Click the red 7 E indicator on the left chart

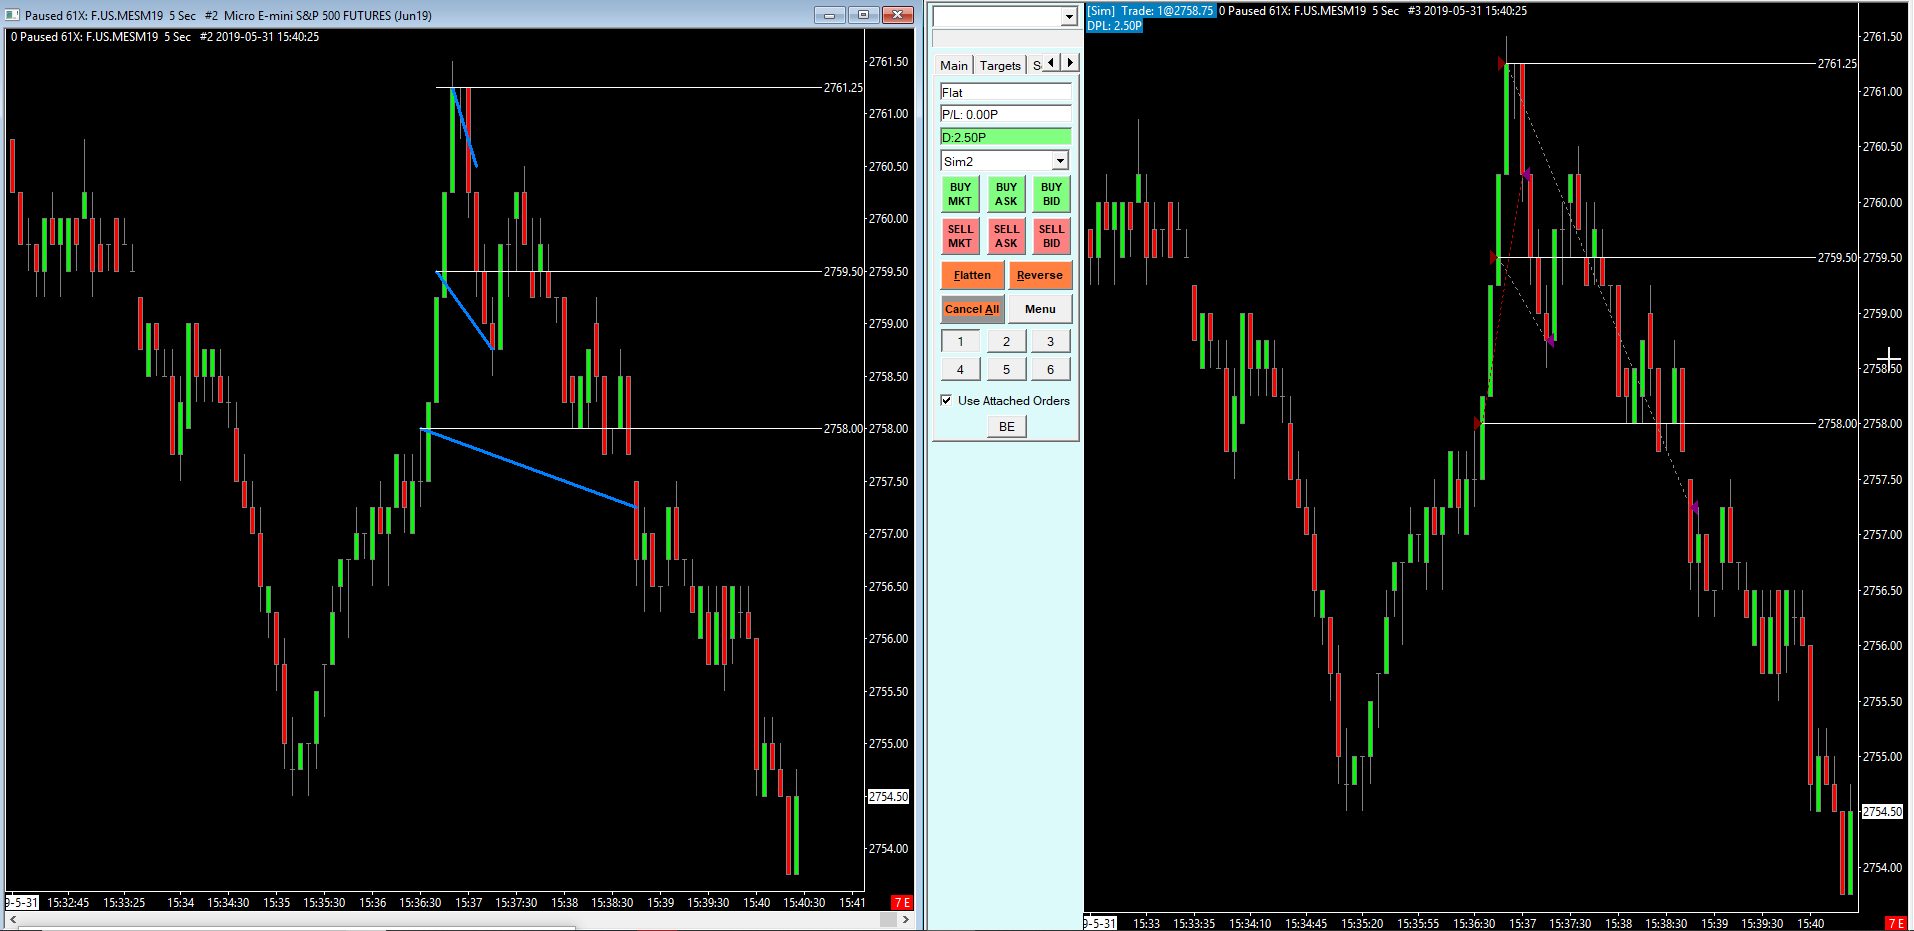(902, 902)
